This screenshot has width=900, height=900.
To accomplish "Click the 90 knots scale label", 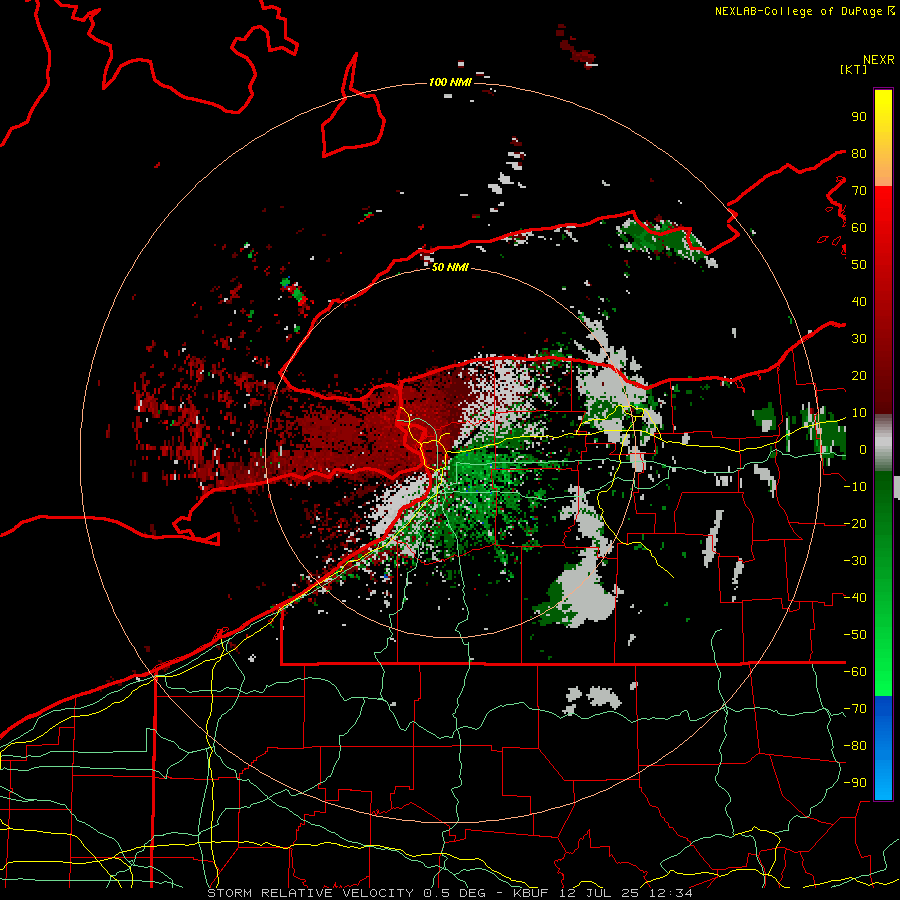I will tap(859, 117).
